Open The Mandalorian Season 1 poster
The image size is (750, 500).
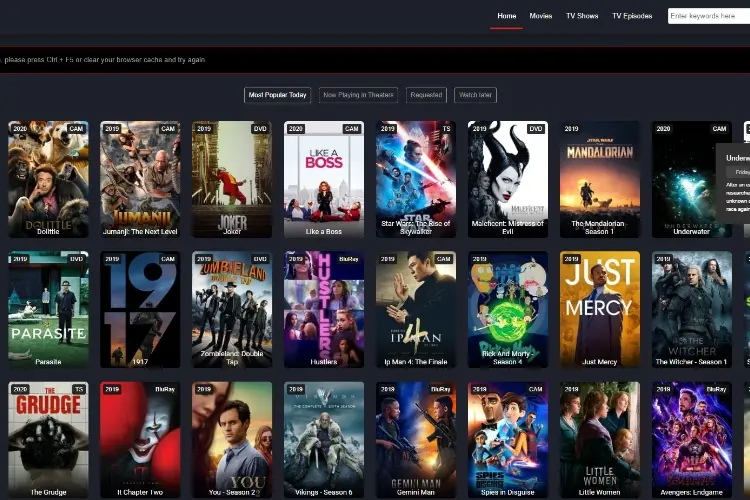click(599, 179)
